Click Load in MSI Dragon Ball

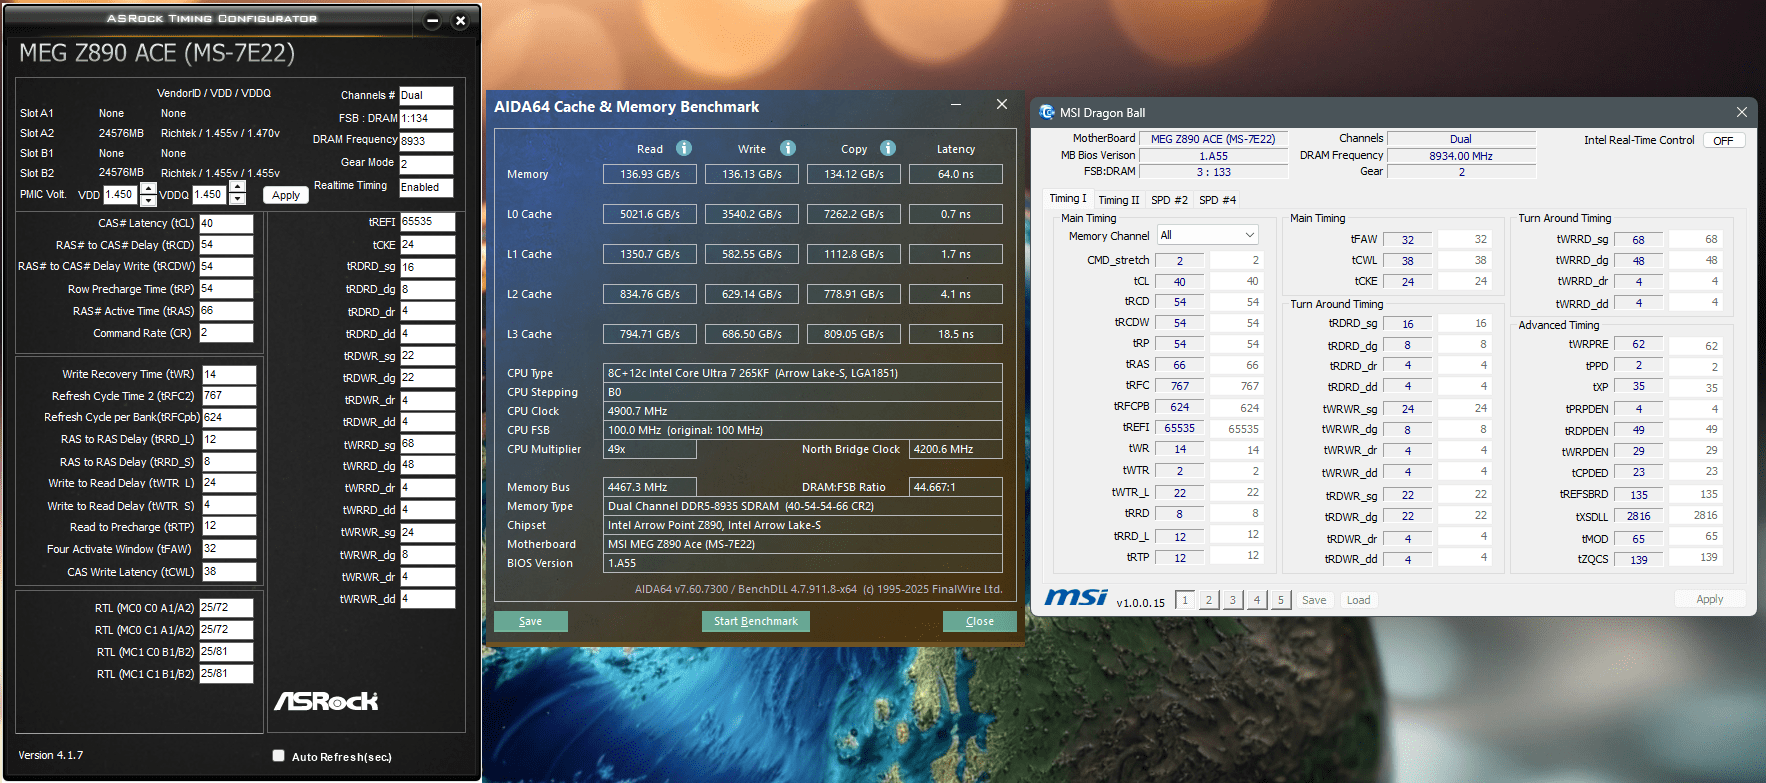(1358, 600)
